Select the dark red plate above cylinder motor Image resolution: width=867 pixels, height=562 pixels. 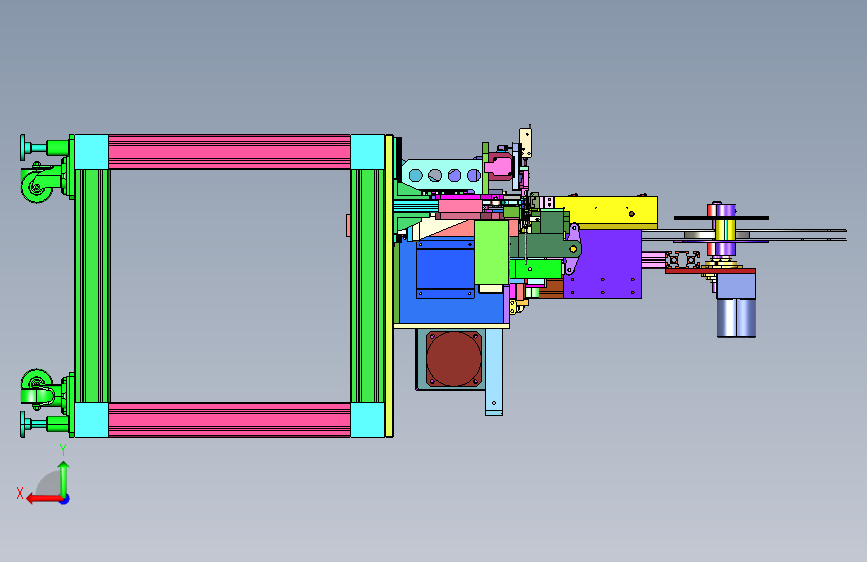pyautogui.click(x=711, y=271)
